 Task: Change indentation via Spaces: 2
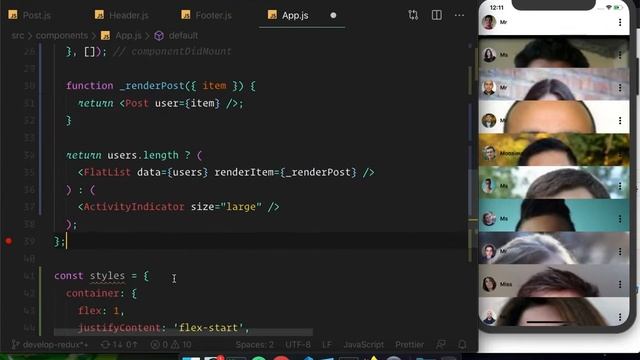(x=254, y=344)
